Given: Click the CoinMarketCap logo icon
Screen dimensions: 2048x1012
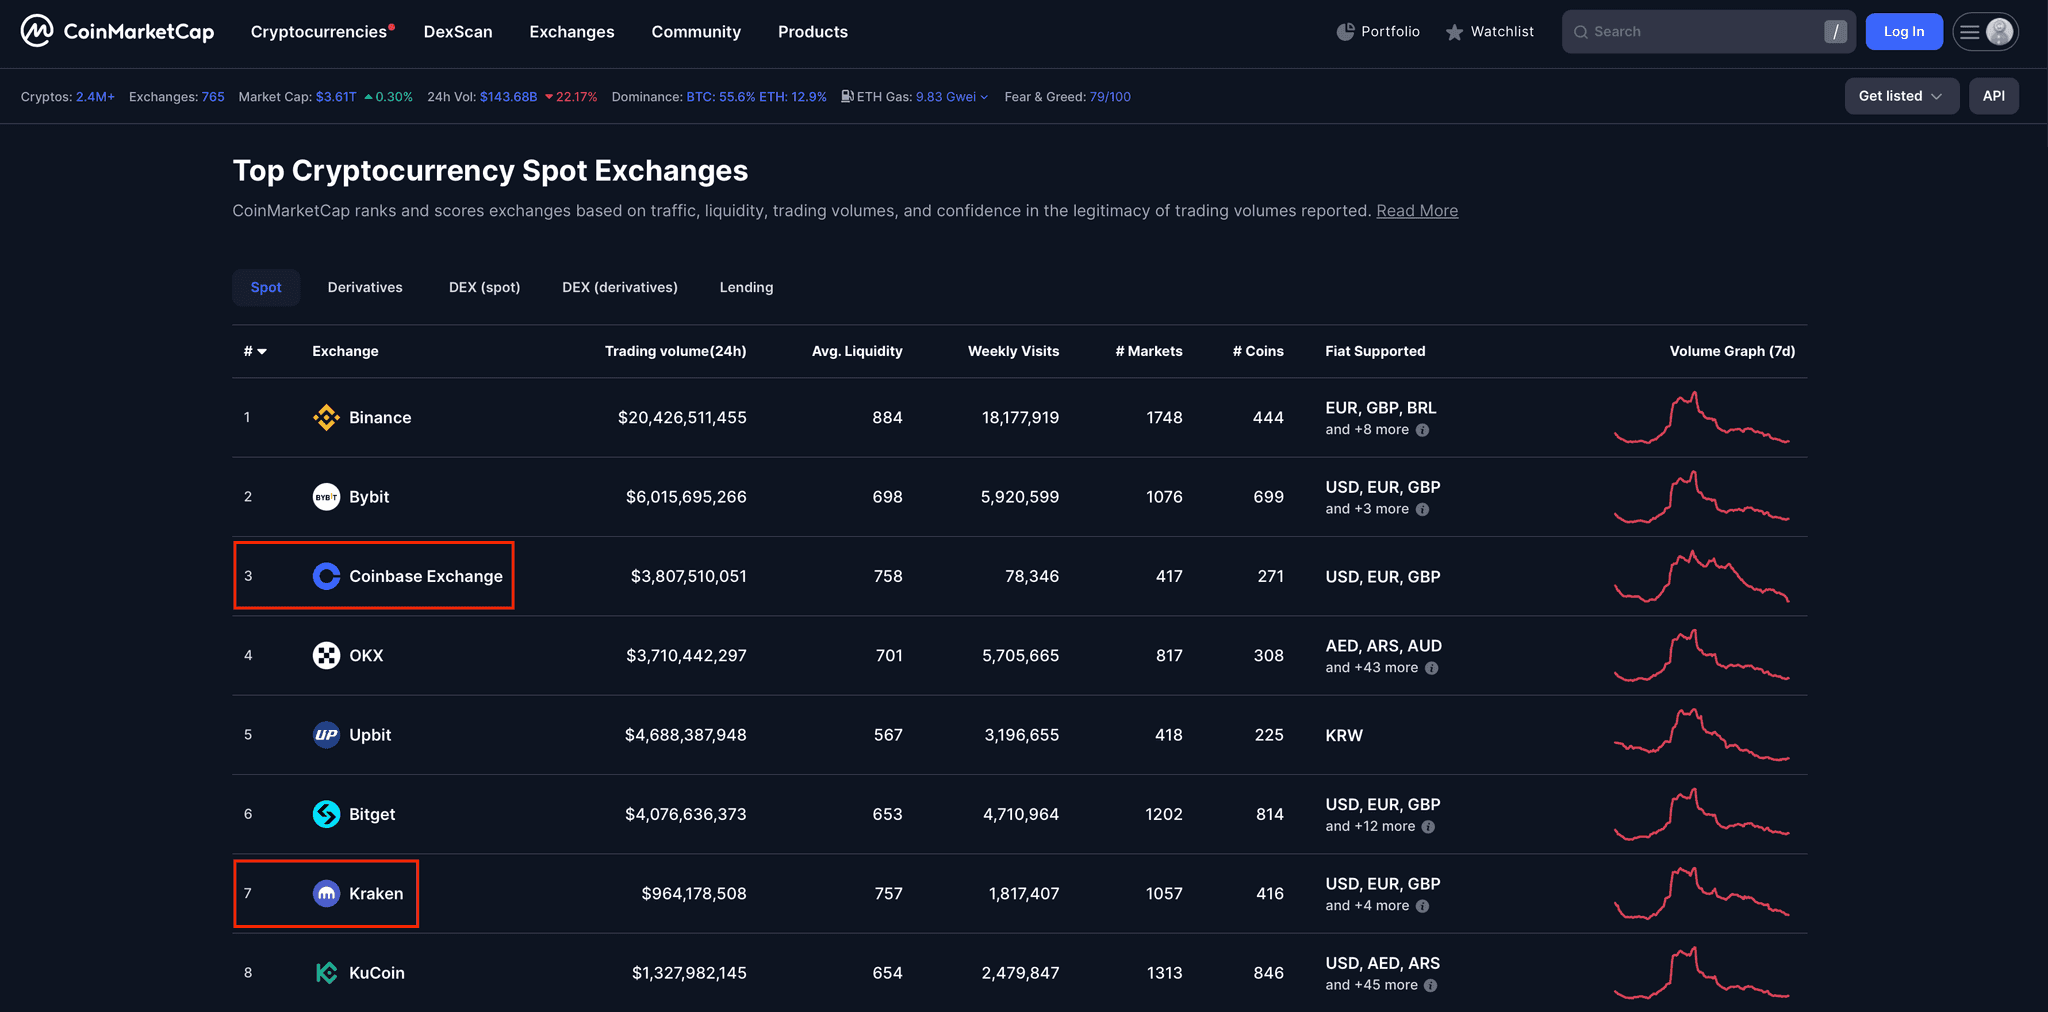Looking at the screenshot, I should [x=37, y=31].
